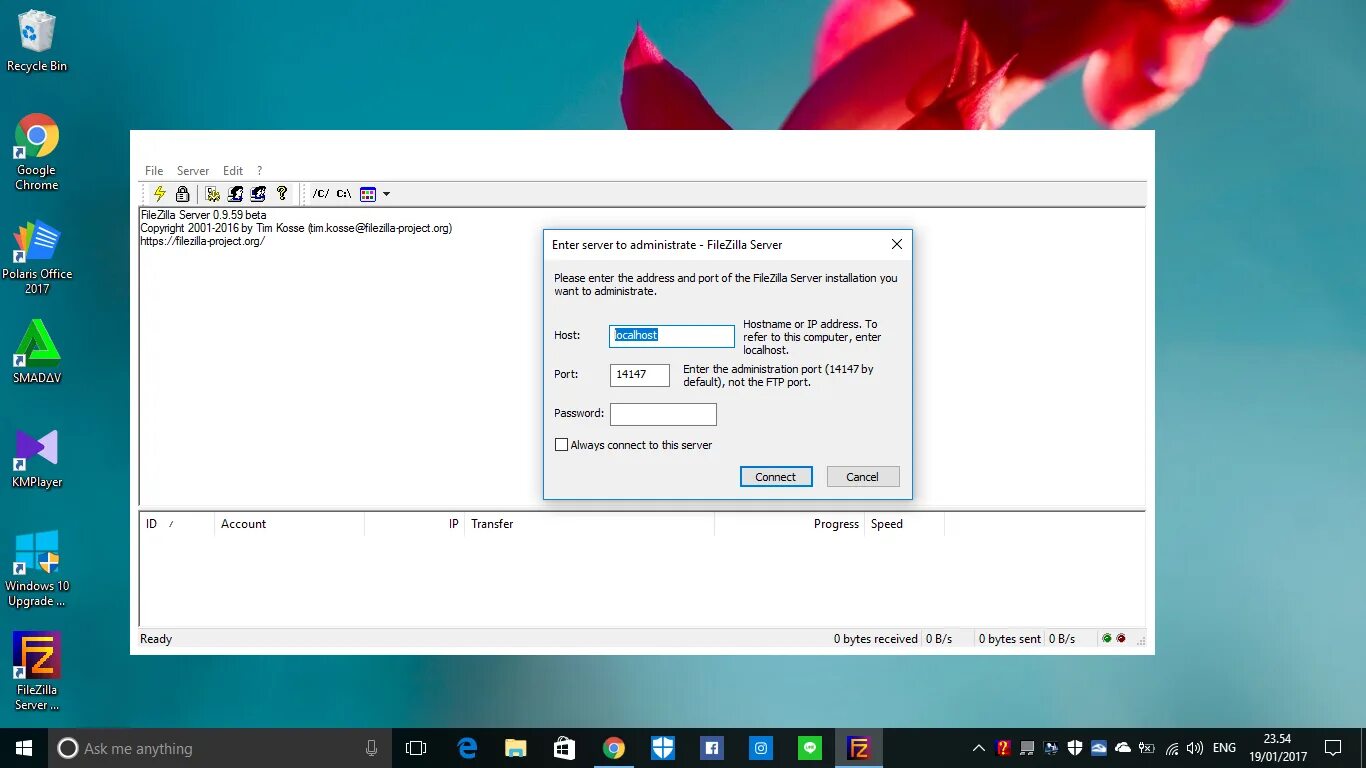Sort by the ID column header

(x=177, y=524)
